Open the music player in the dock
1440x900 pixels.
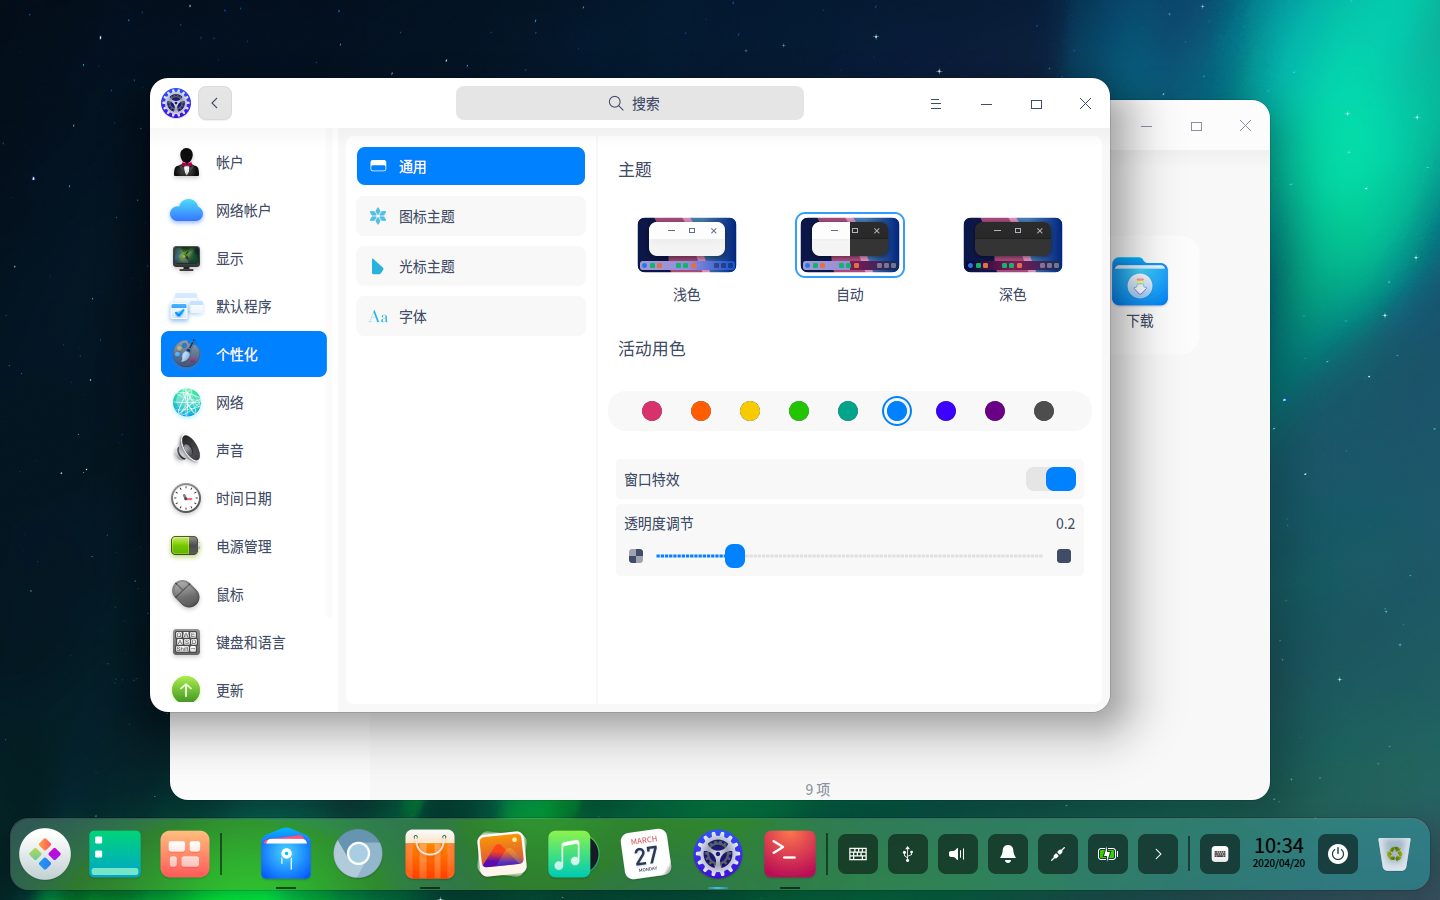572,854
